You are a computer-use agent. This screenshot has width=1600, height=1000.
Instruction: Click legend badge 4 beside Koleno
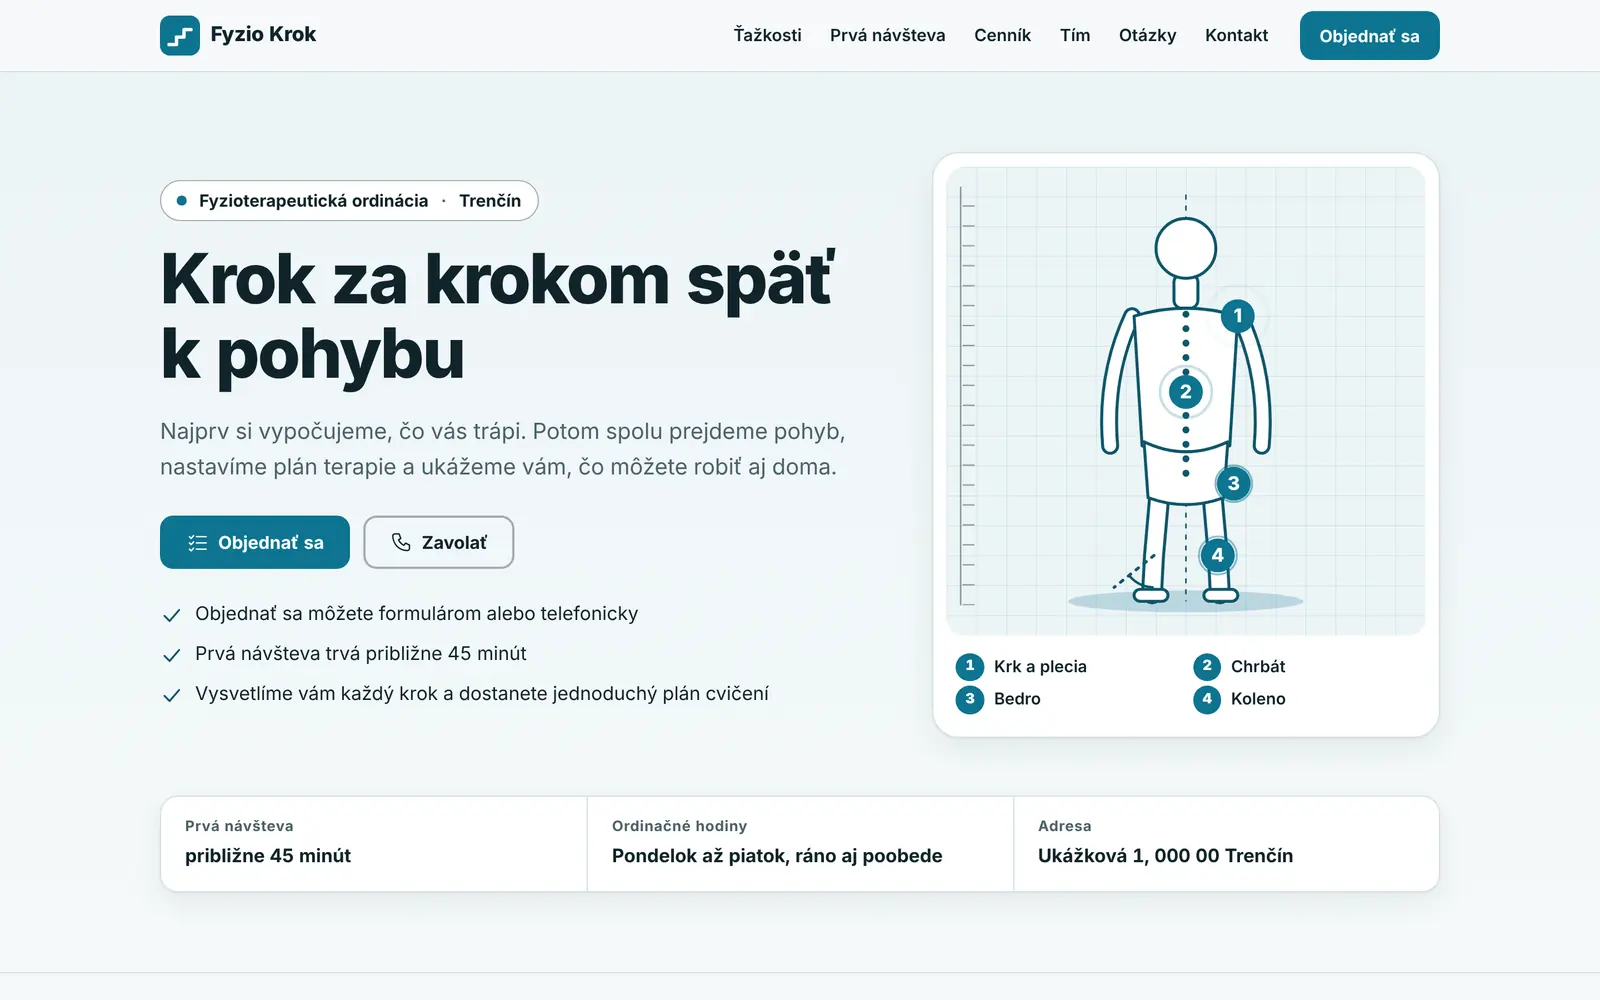coord(1207,699)
